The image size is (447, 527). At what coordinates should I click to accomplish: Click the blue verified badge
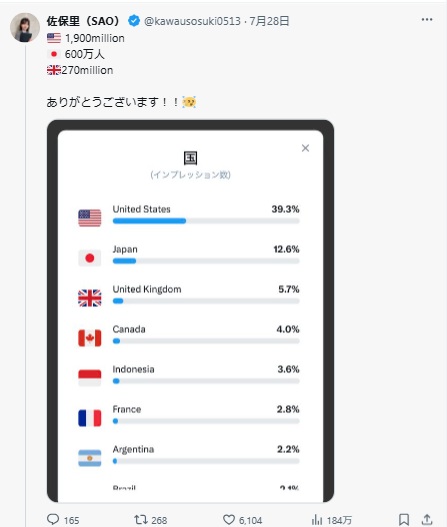[x=134, y=21]
